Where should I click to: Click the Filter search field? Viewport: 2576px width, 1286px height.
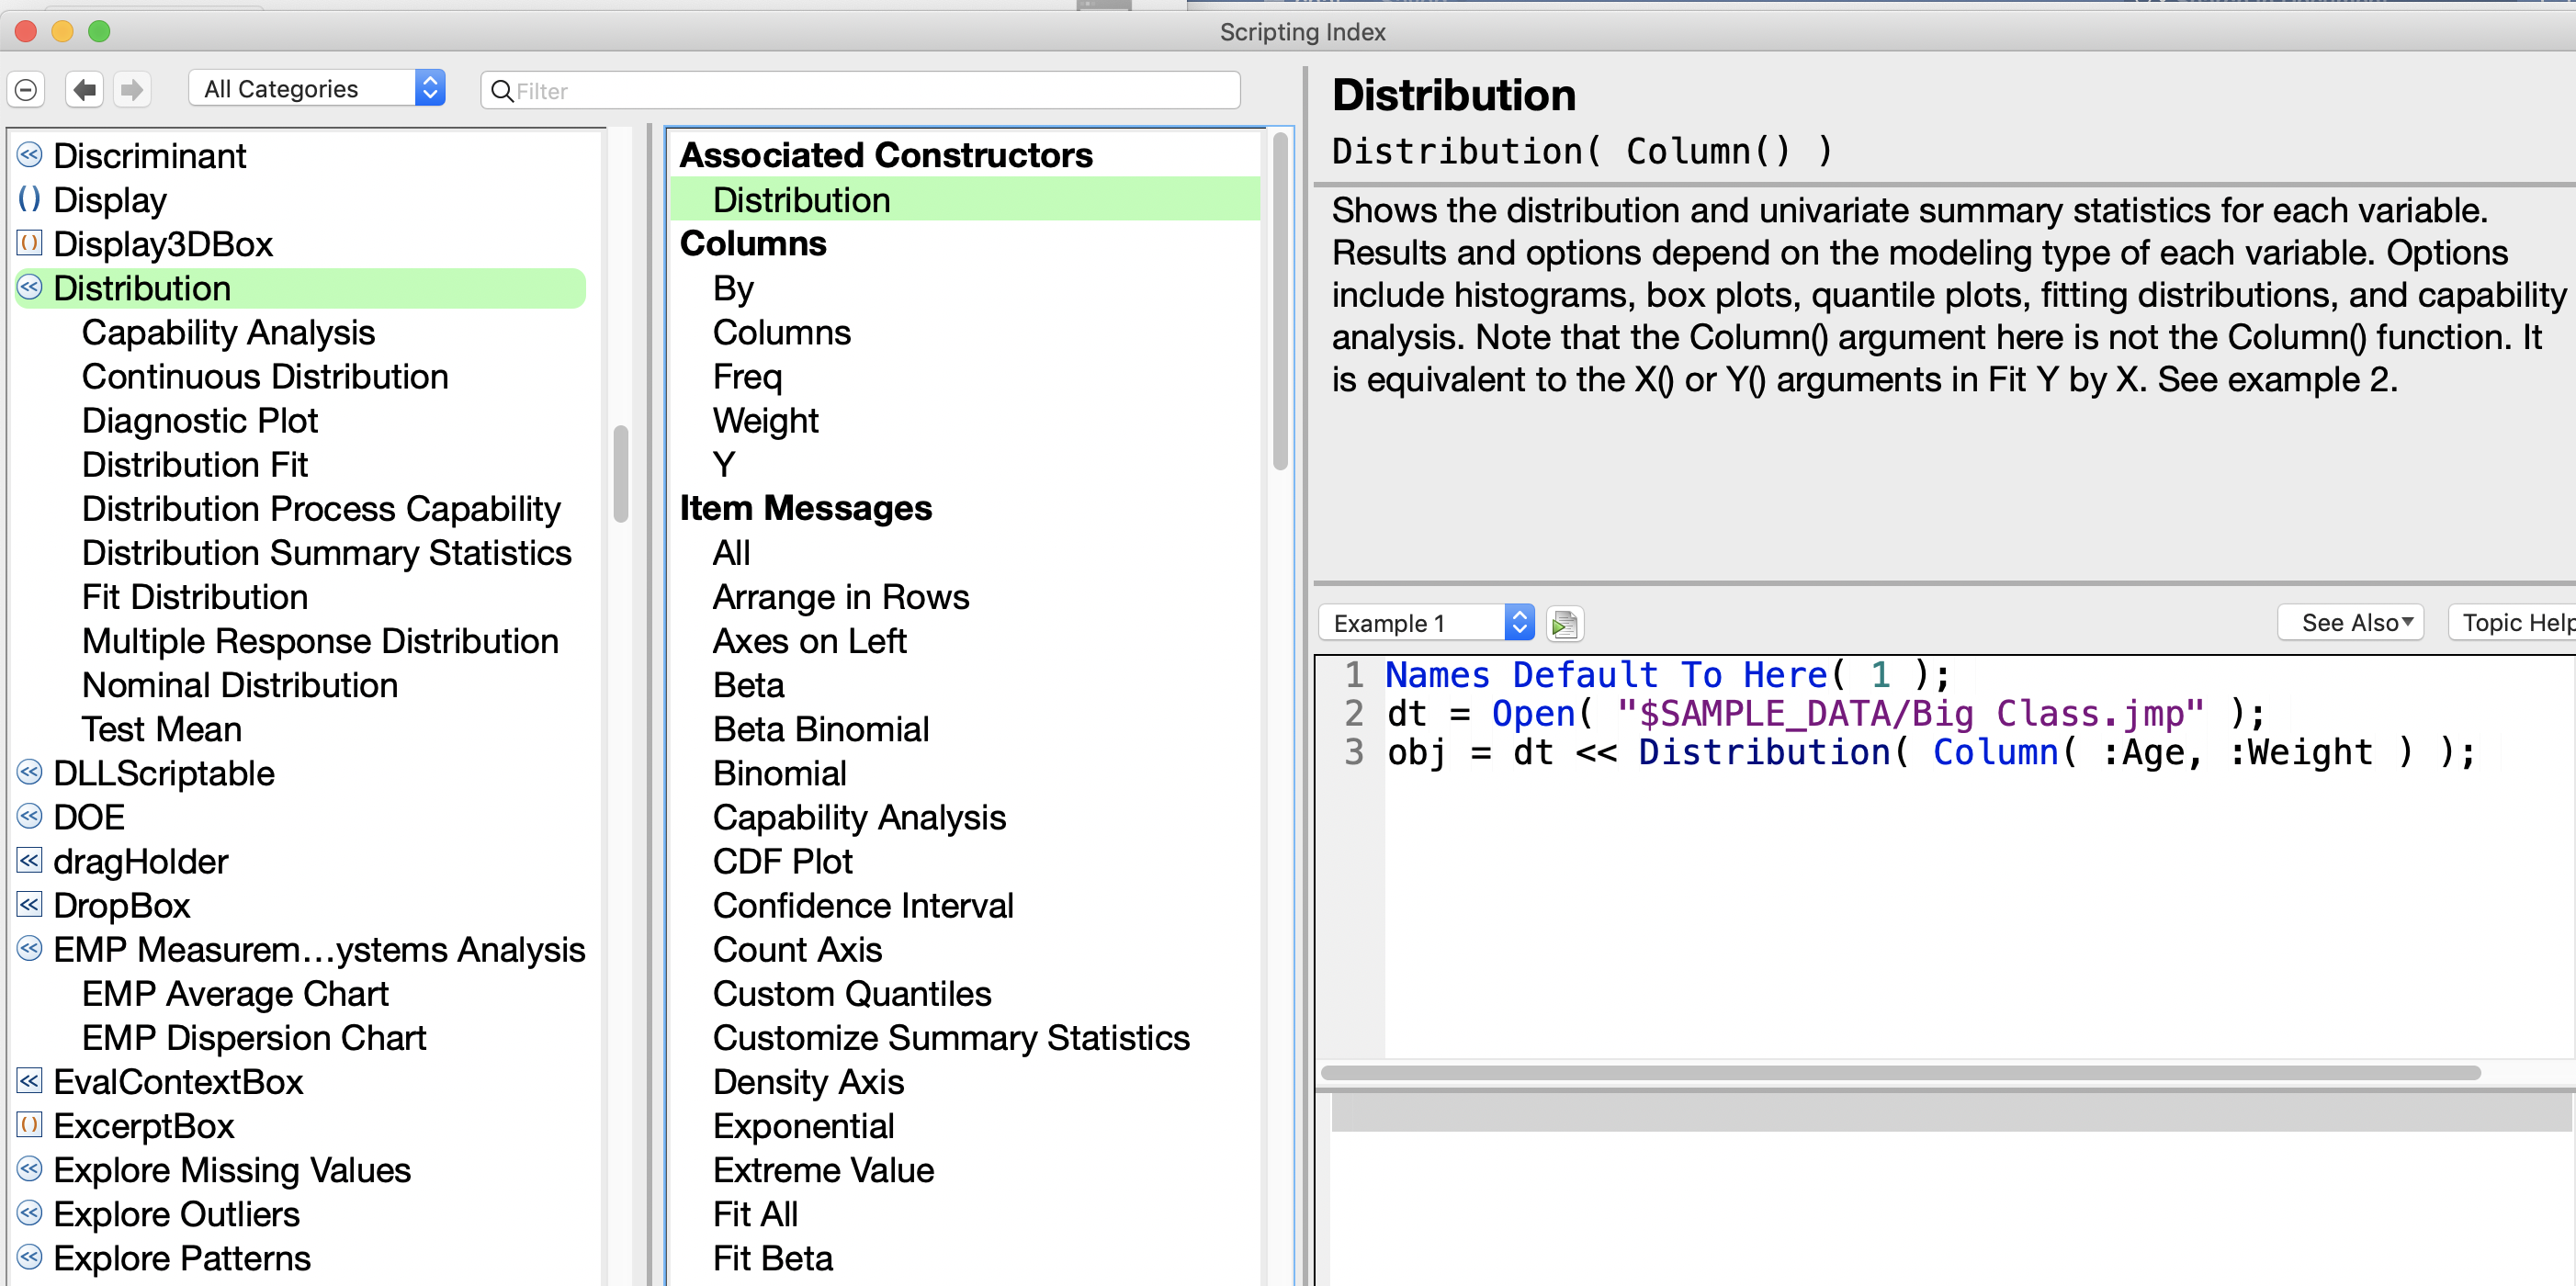pyautogui.click(x=860, y=90)
